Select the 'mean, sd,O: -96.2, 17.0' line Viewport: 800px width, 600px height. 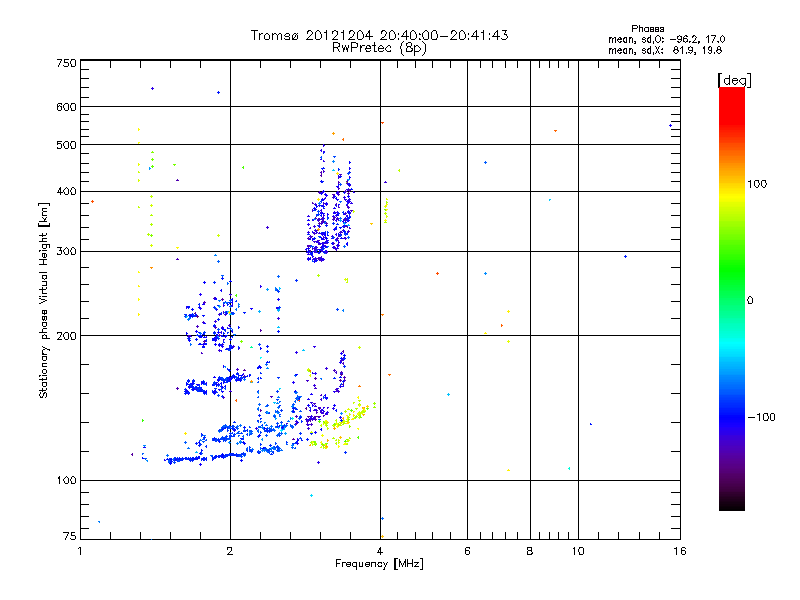pyautogui.click(x=666, y=39)
